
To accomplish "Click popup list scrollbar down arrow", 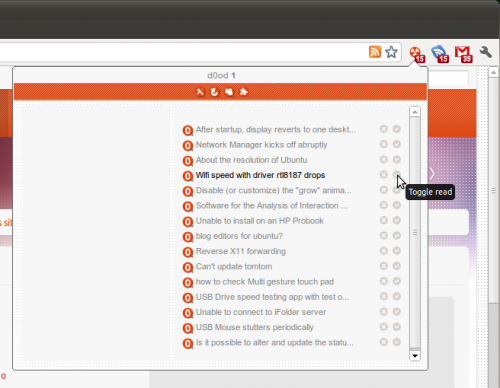I will pyautogui.click(x=415, y=356).
